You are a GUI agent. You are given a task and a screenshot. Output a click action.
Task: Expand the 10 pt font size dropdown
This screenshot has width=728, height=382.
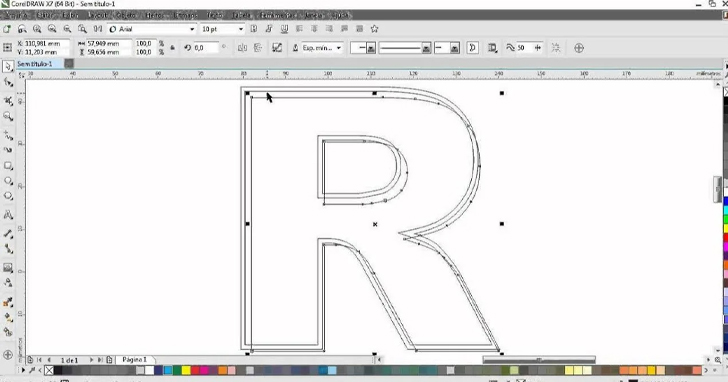pos(222,29)
